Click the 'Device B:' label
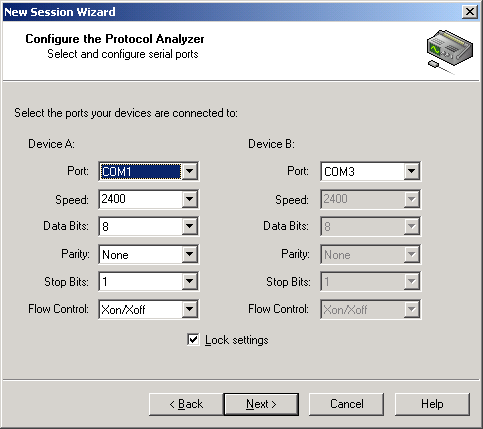Screen dimensions: 483x429 tap(271, 144)
